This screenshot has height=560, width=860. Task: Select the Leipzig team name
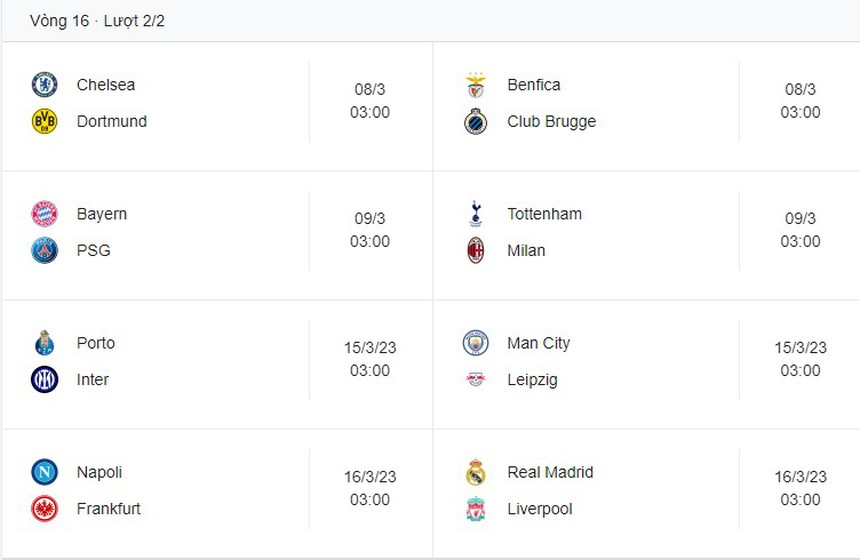[532, 380]
